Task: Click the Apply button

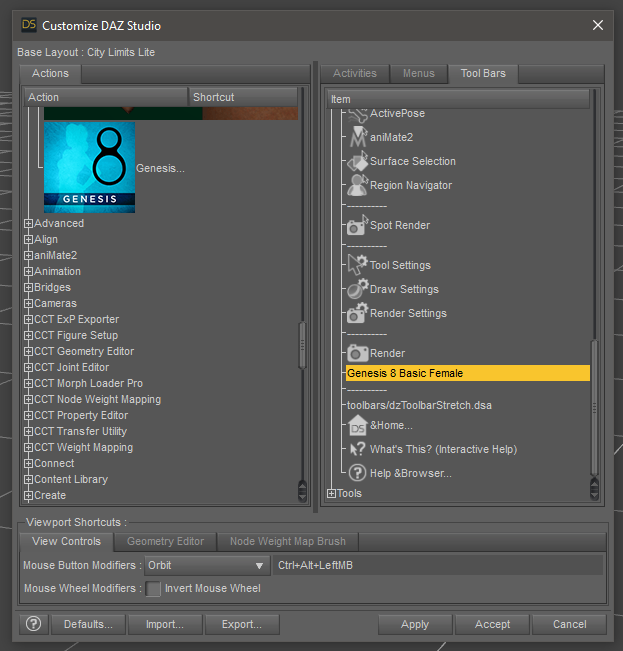Action: point(415,624)
